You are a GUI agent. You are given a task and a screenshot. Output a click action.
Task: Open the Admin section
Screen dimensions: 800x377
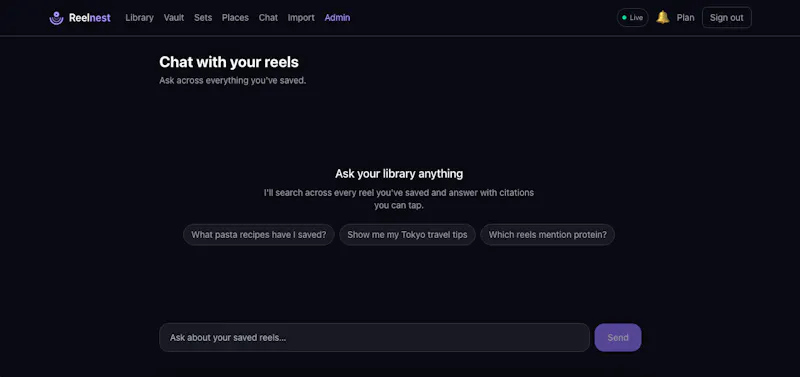pyautogui.click(x=337, y=18)
